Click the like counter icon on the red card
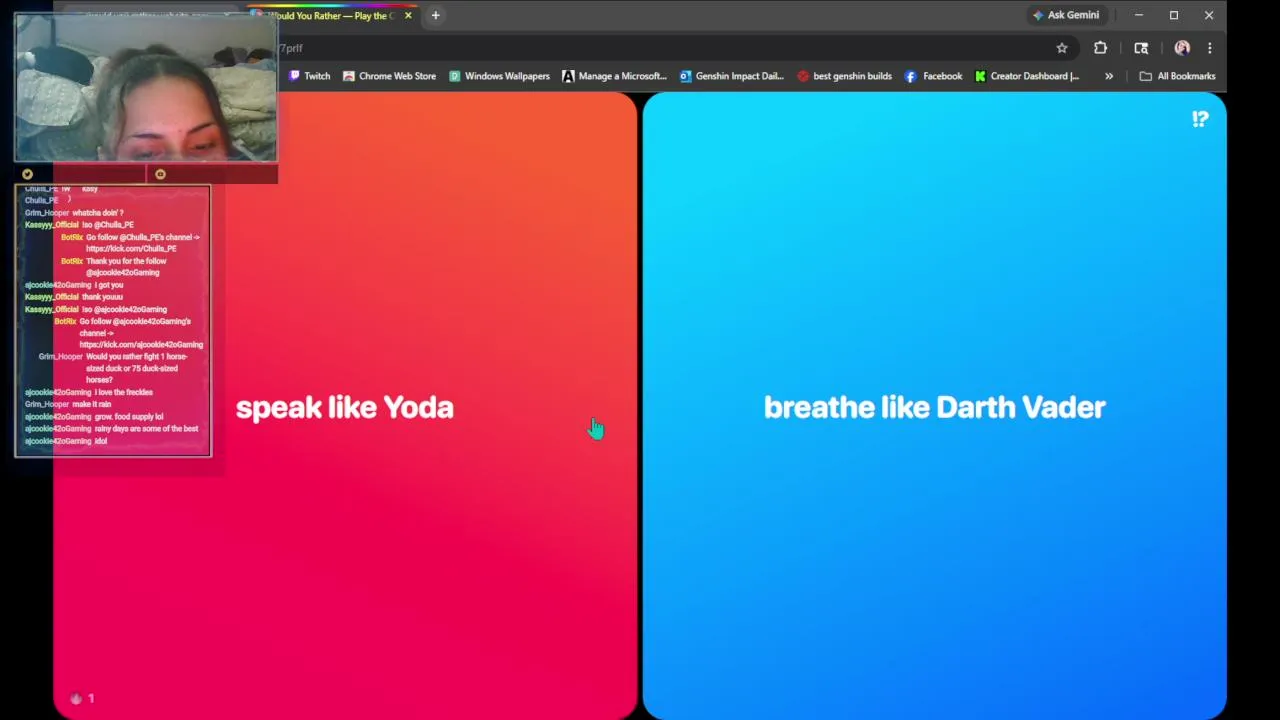 76,698
